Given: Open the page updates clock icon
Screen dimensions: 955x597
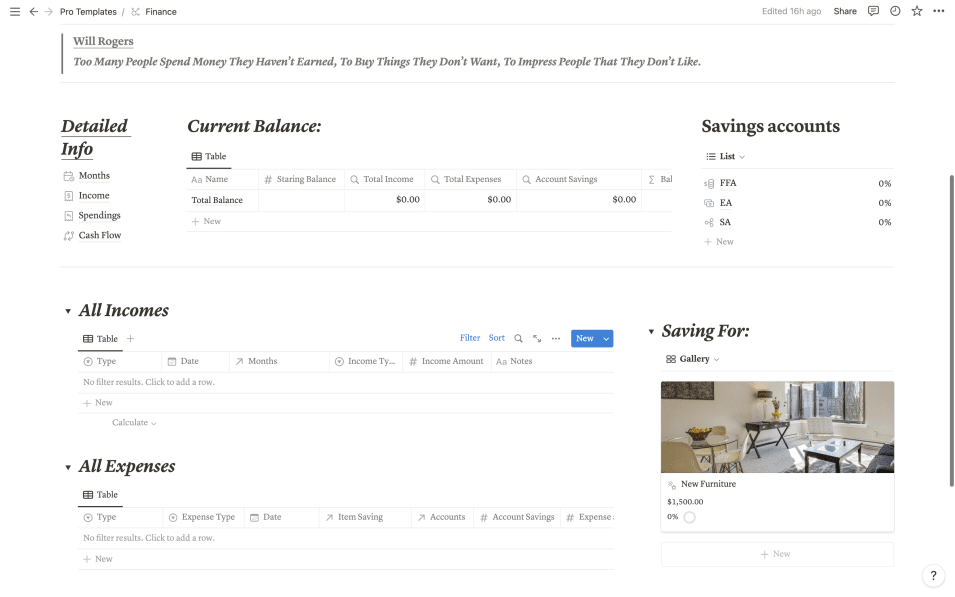Looking at the screenshot, I should tap(895, 11).
